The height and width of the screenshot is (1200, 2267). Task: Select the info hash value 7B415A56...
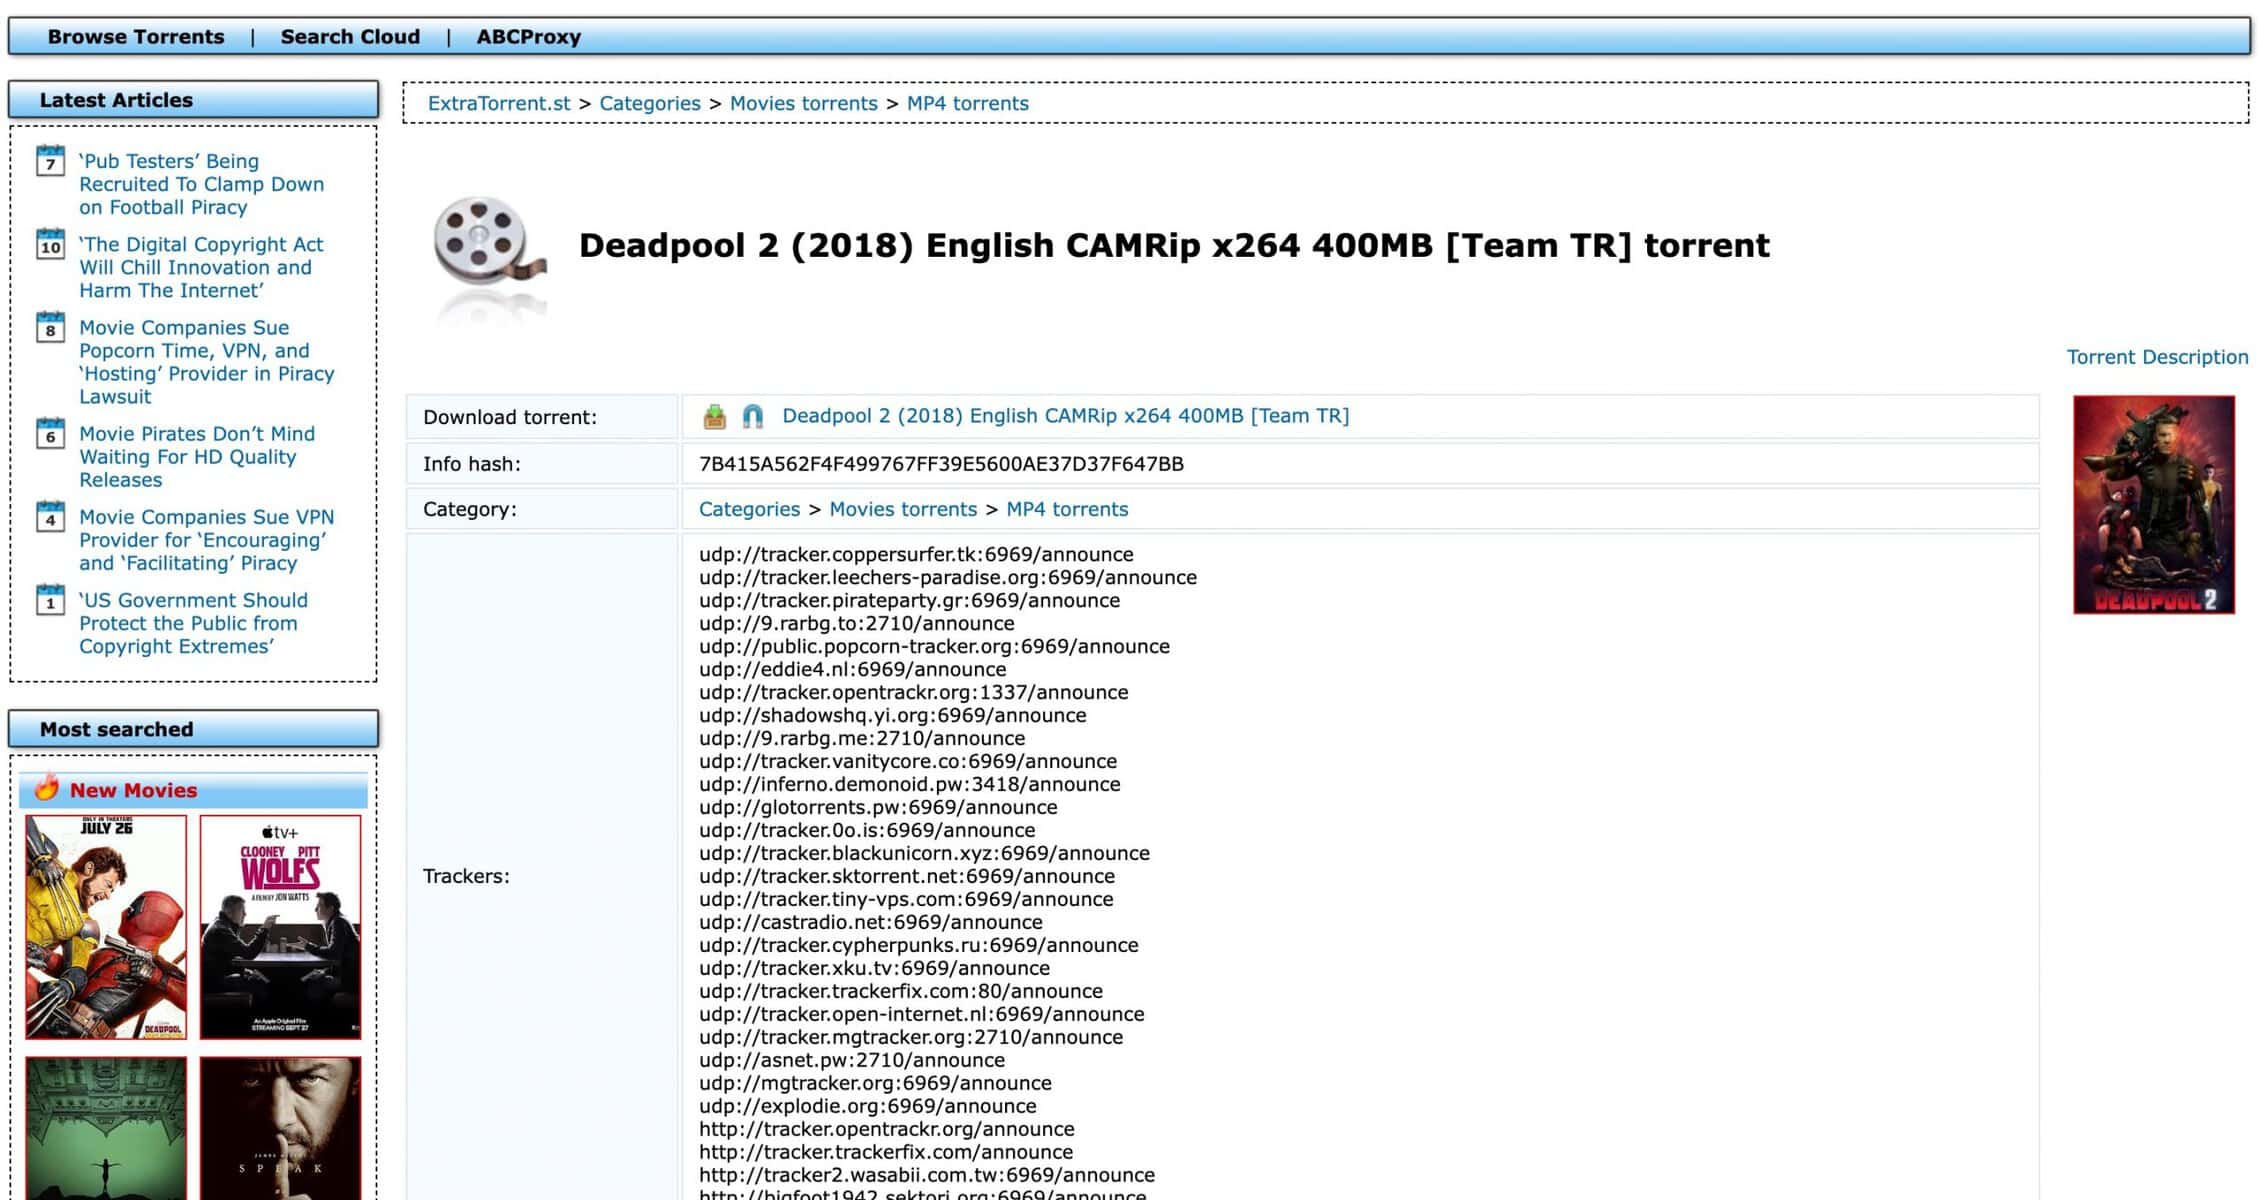(x=941, y=464)
